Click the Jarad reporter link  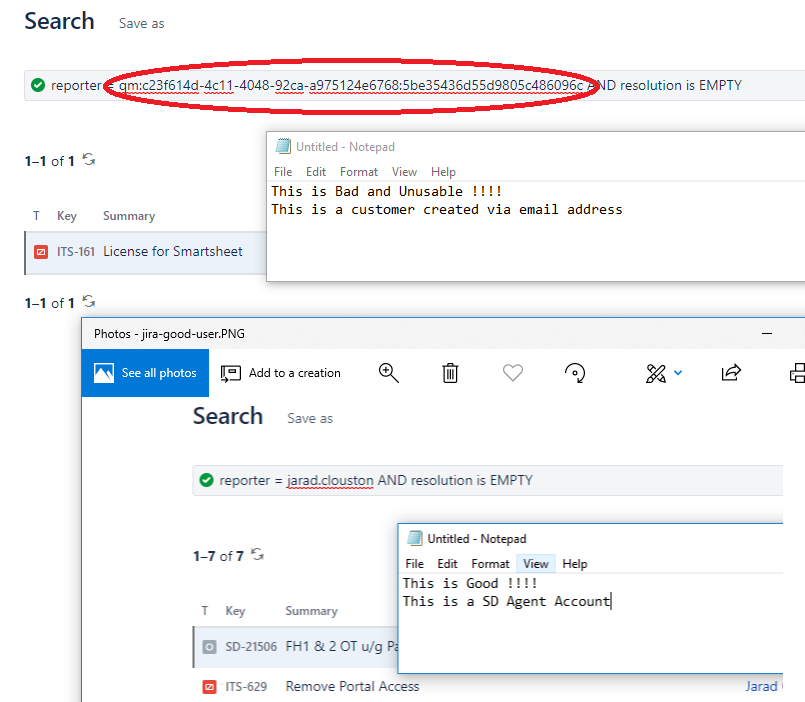761,687
